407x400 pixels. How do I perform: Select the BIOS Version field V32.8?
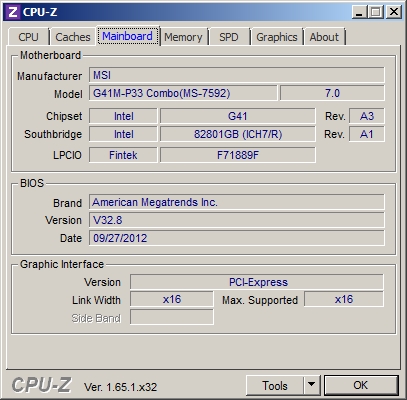pyautogui.click(x=237, y=220)
